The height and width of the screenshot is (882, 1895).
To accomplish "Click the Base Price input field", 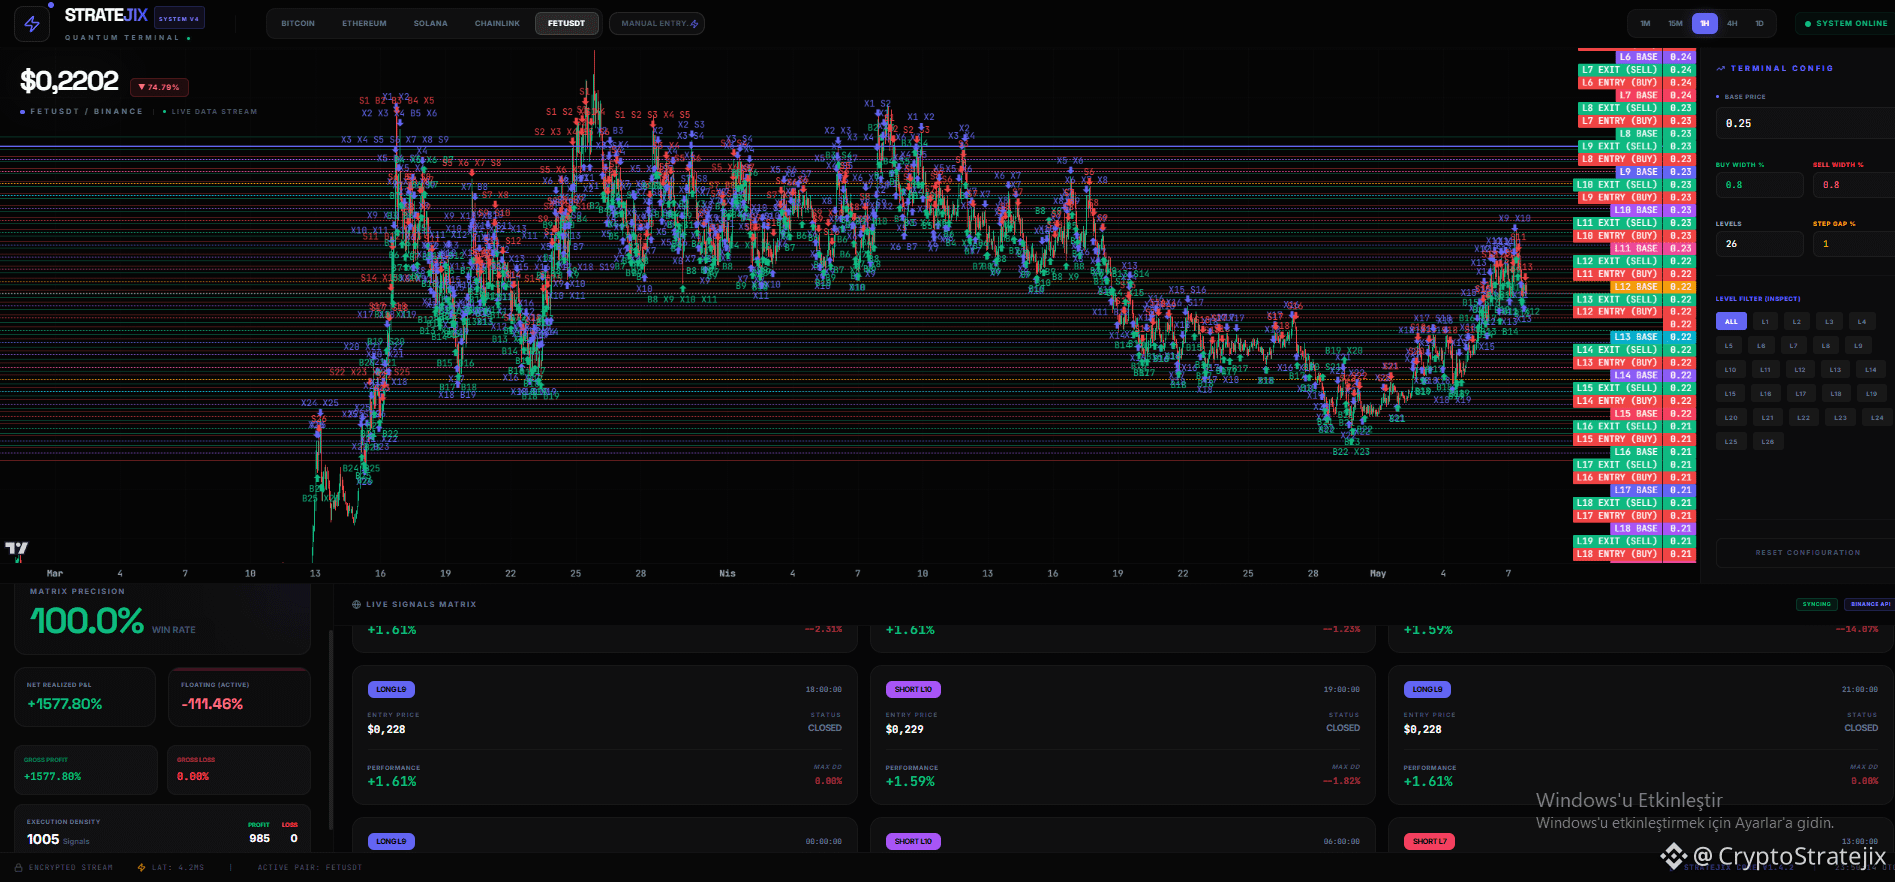I will tap(1805, 123).
